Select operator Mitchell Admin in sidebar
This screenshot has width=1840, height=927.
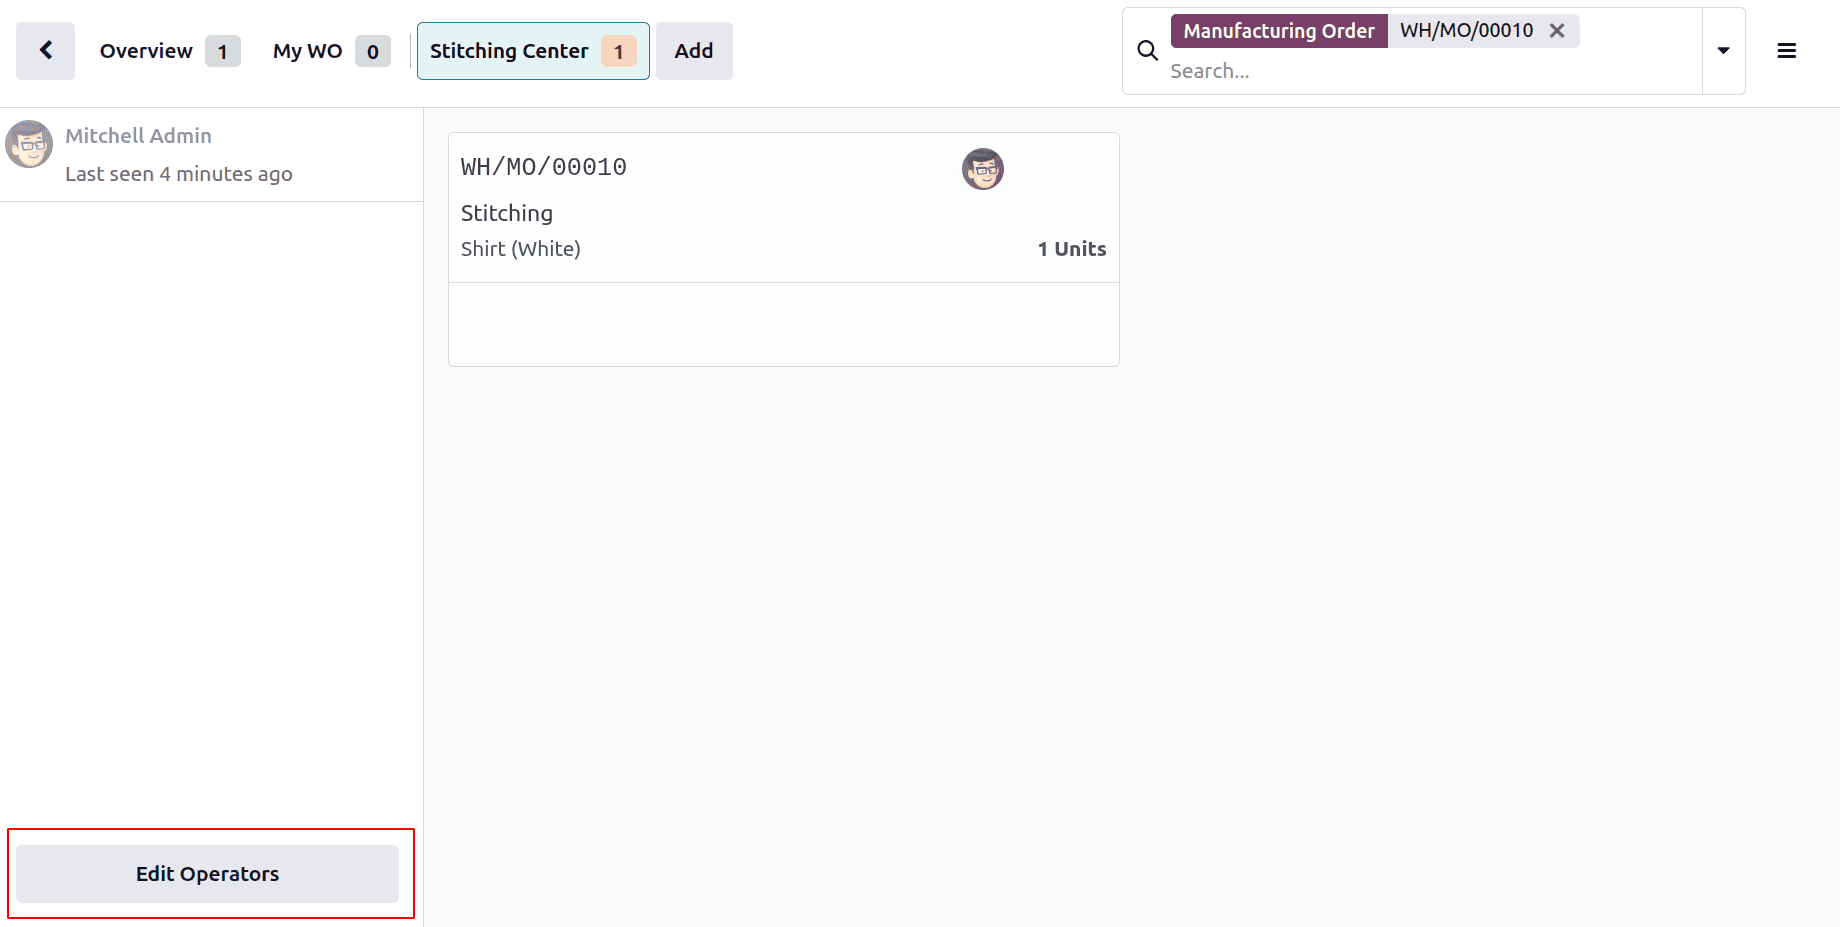[x=211, y=154]
